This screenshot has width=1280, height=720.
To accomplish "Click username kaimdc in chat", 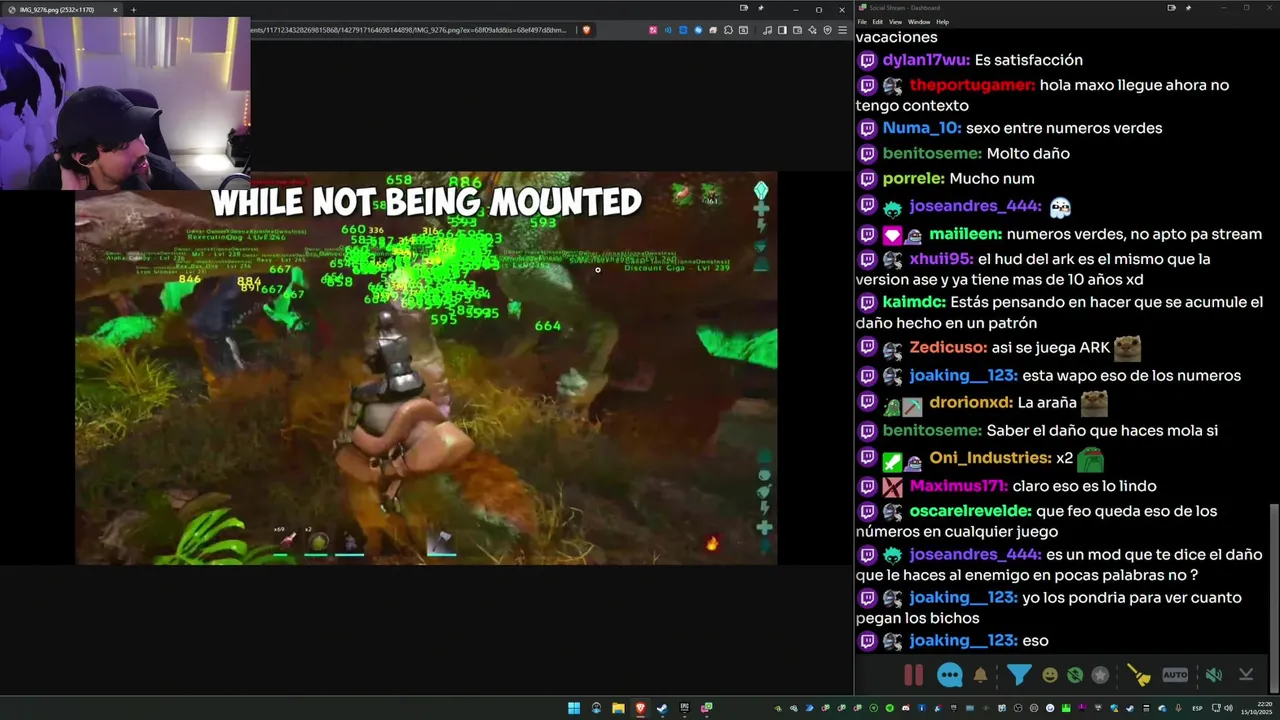I will tap(914, 302).
